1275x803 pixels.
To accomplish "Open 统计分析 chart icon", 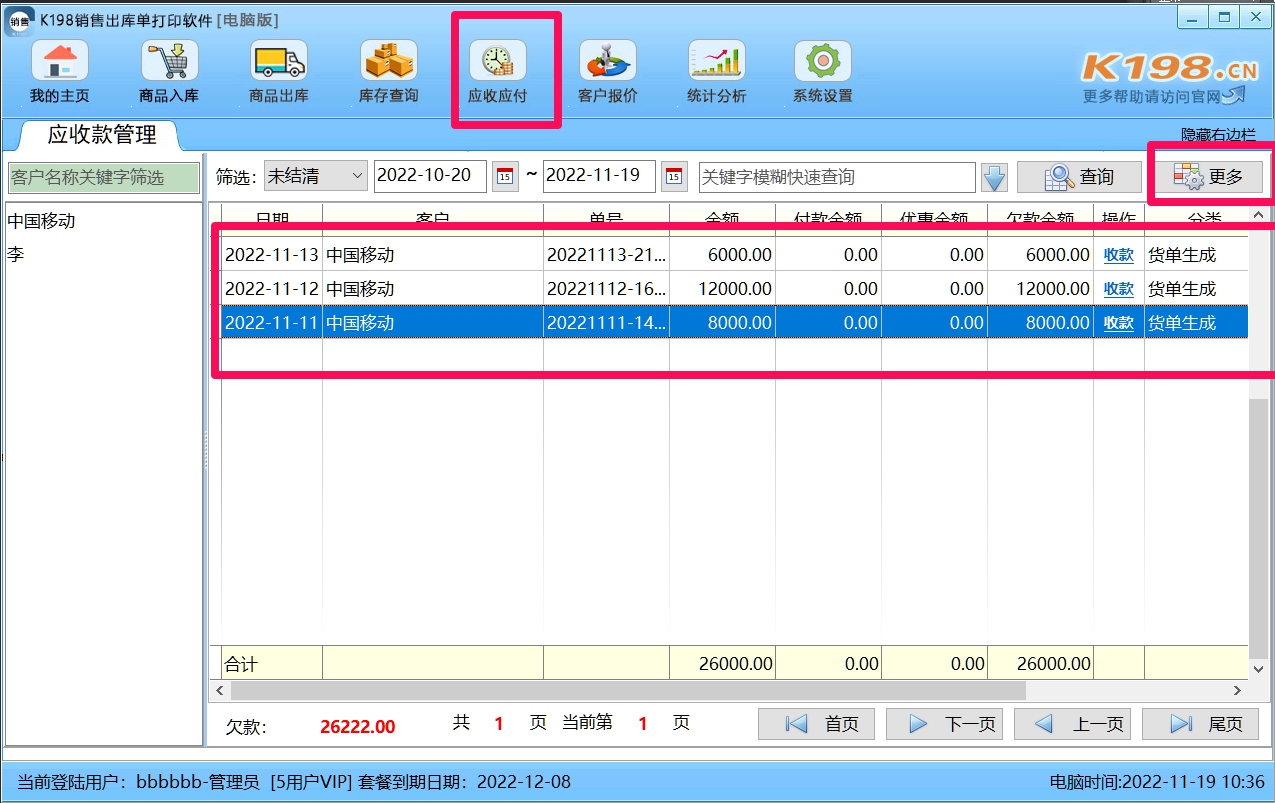I will [716, 62].
